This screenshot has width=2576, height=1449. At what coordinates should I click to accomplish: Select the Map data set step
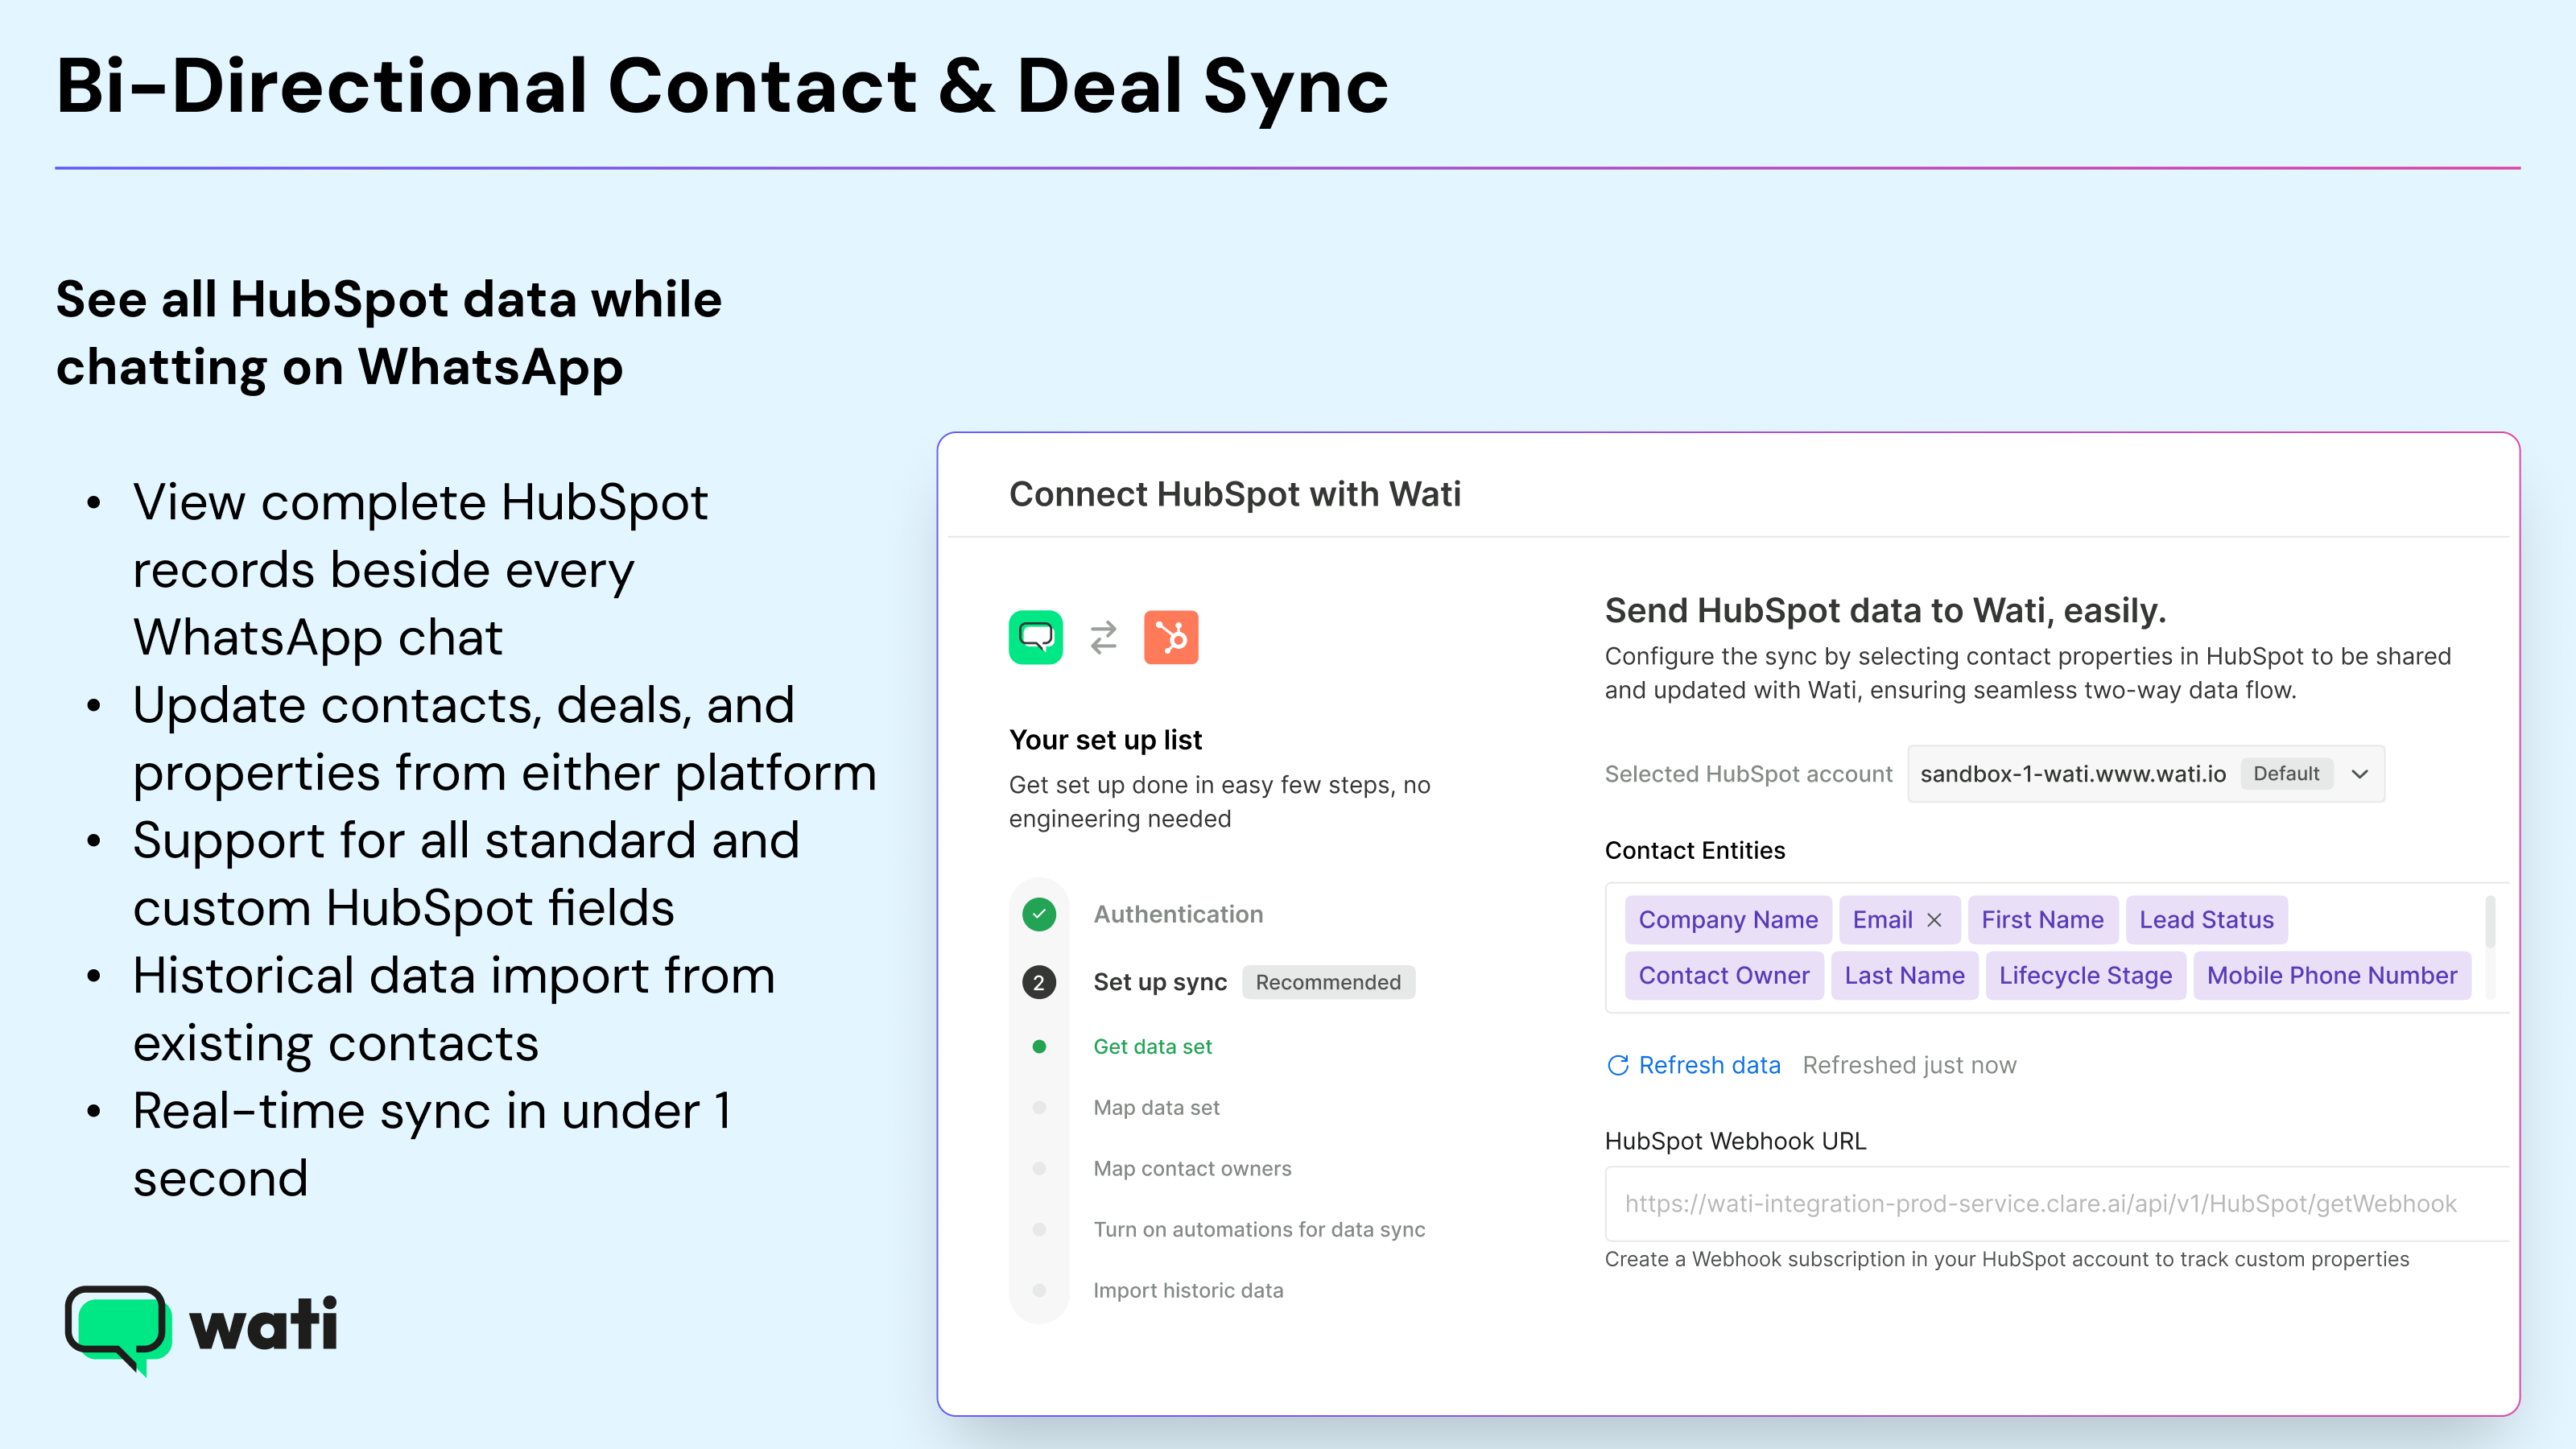point(1156,1107)
